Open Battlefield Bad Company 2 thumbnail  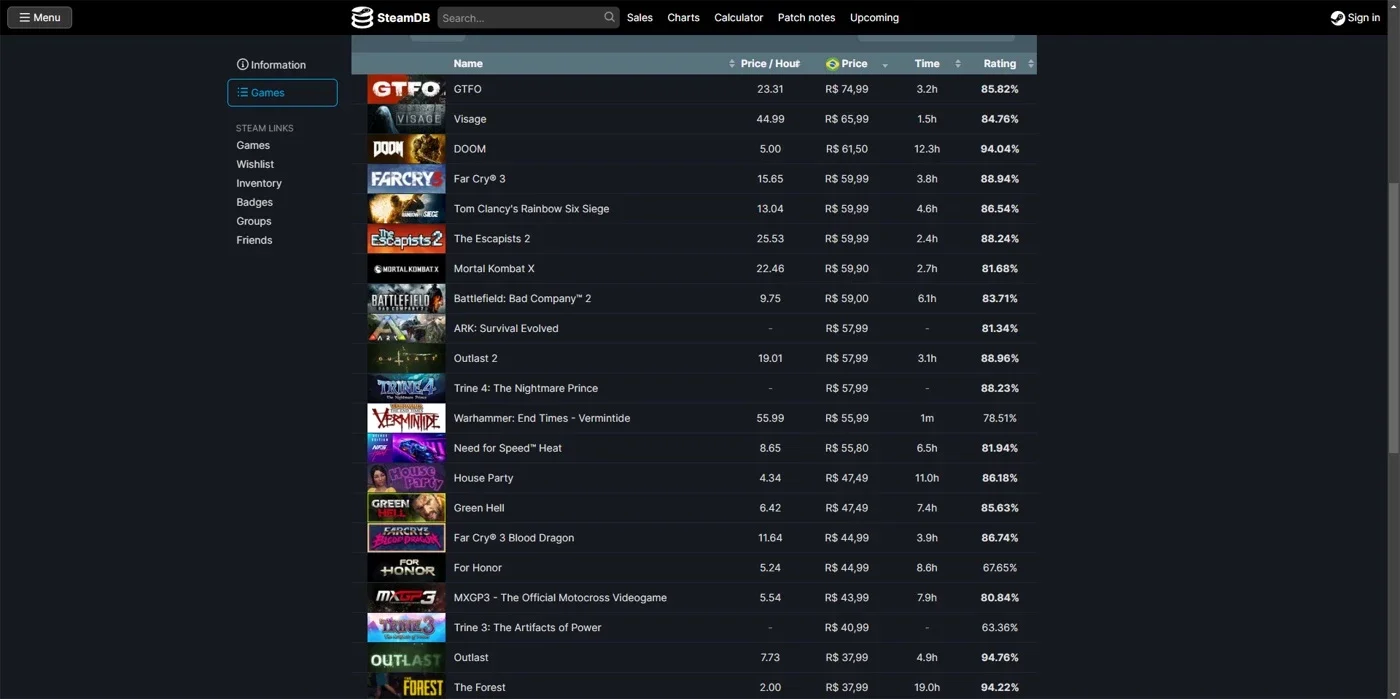click(406, 299)
